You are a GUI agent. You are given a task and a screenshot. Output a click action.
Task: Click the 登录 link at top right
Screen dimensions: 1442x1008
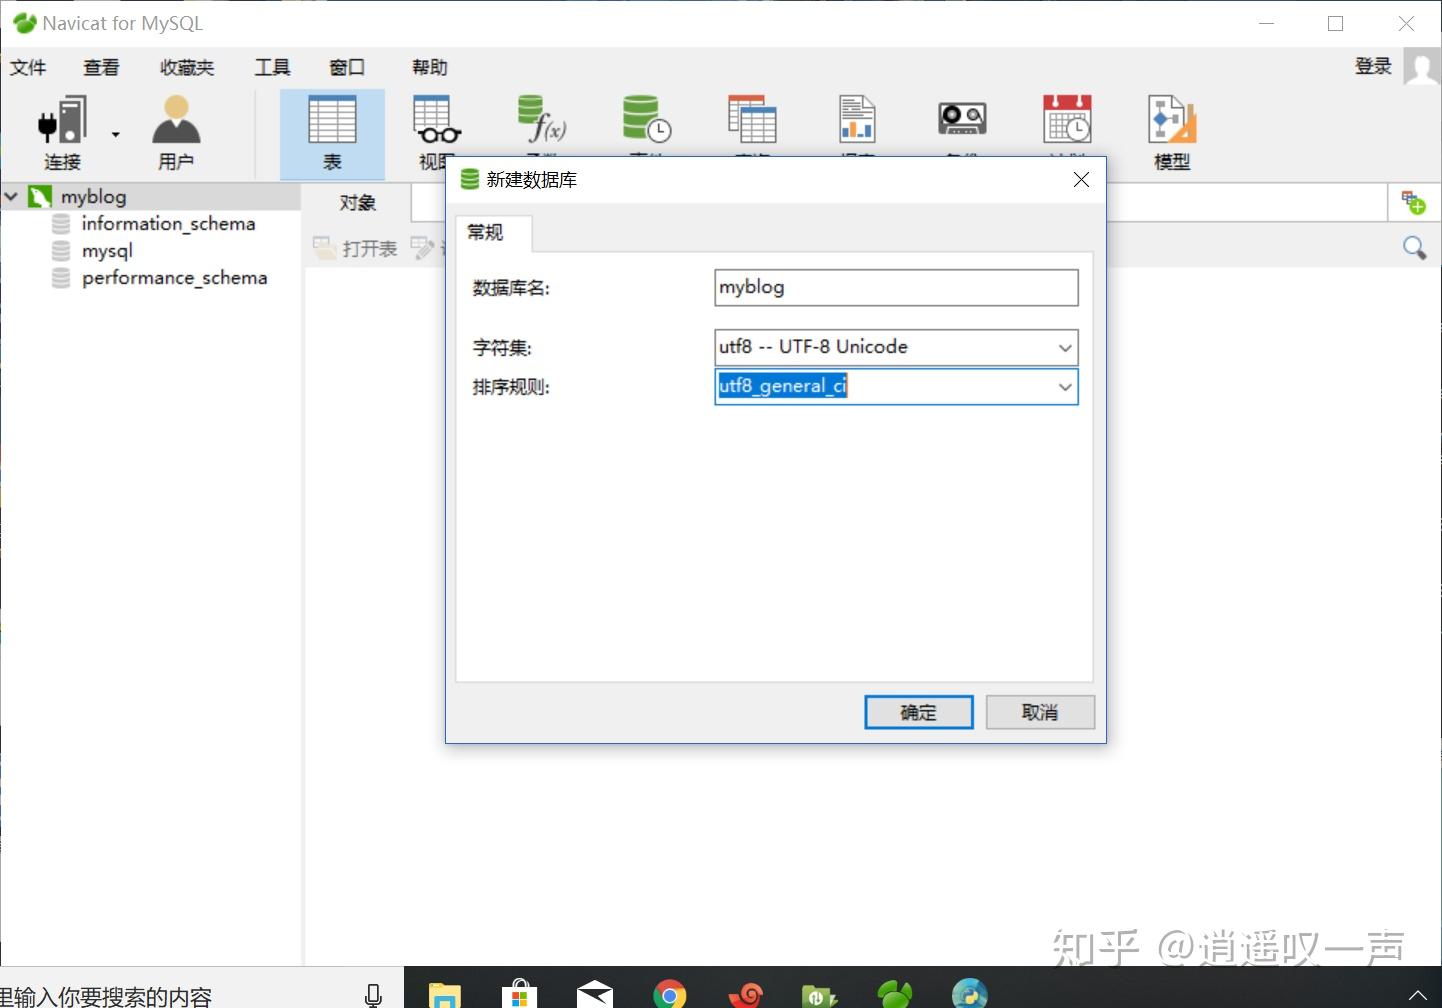[x=1372, y=67]
